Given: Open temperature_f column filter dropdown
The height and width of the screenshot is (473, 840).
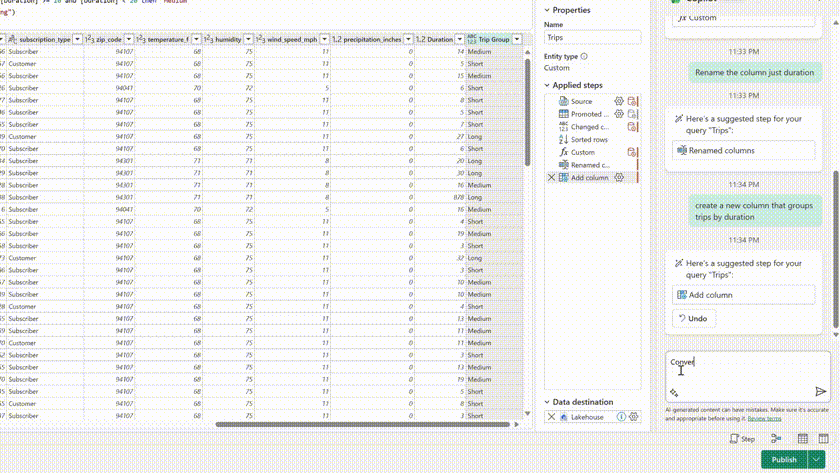Looking at the screenshot, I should [196, 39].
